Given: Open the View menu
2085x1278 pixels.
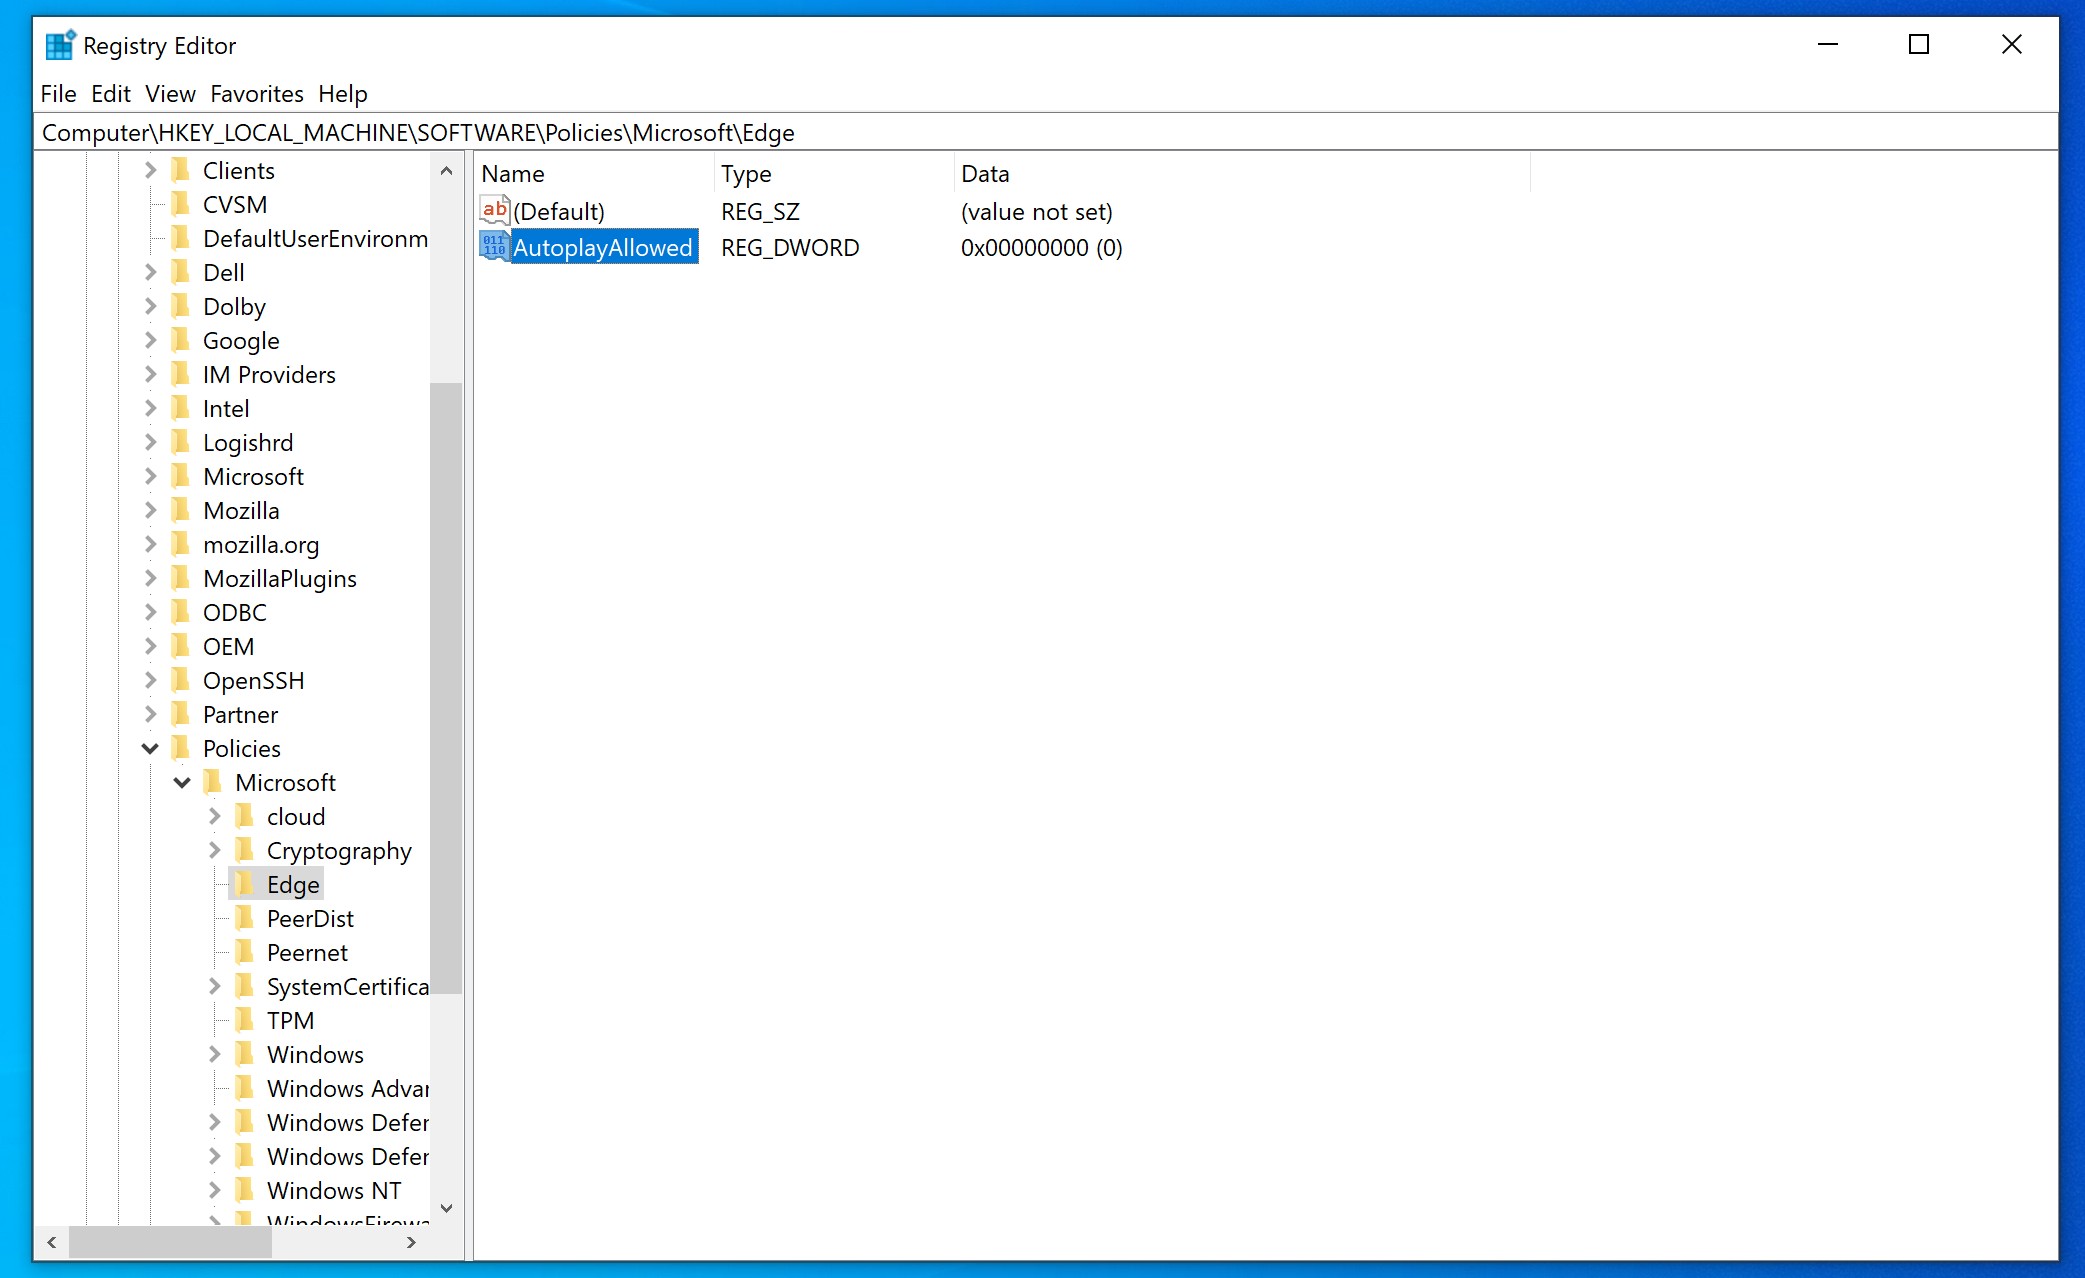Looking at the screenshot, I should (170, 94).
